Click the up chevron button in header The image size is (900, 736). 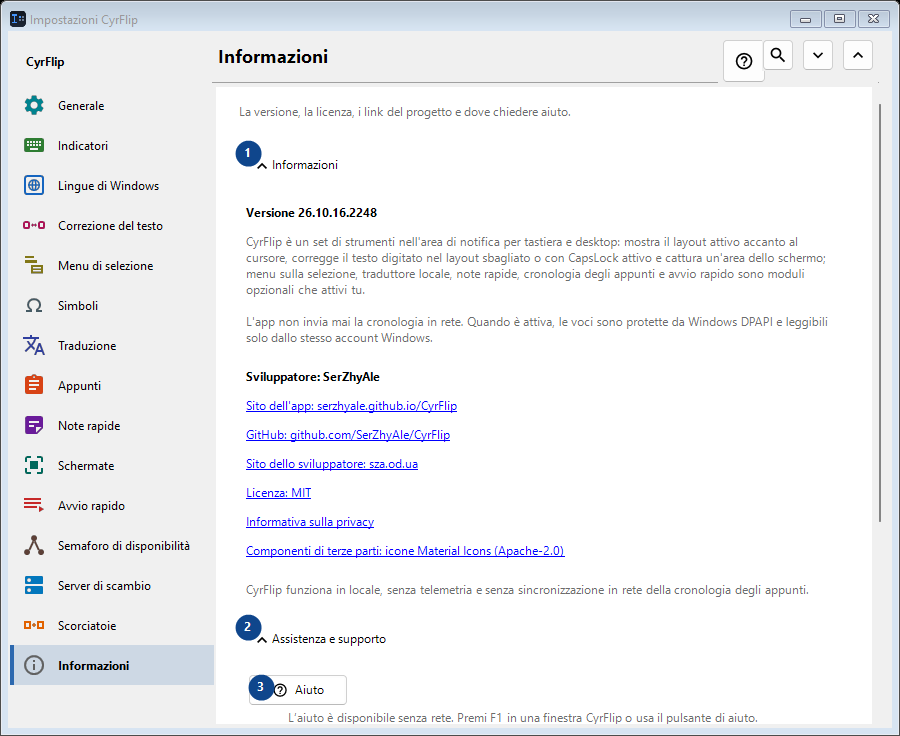858,55
